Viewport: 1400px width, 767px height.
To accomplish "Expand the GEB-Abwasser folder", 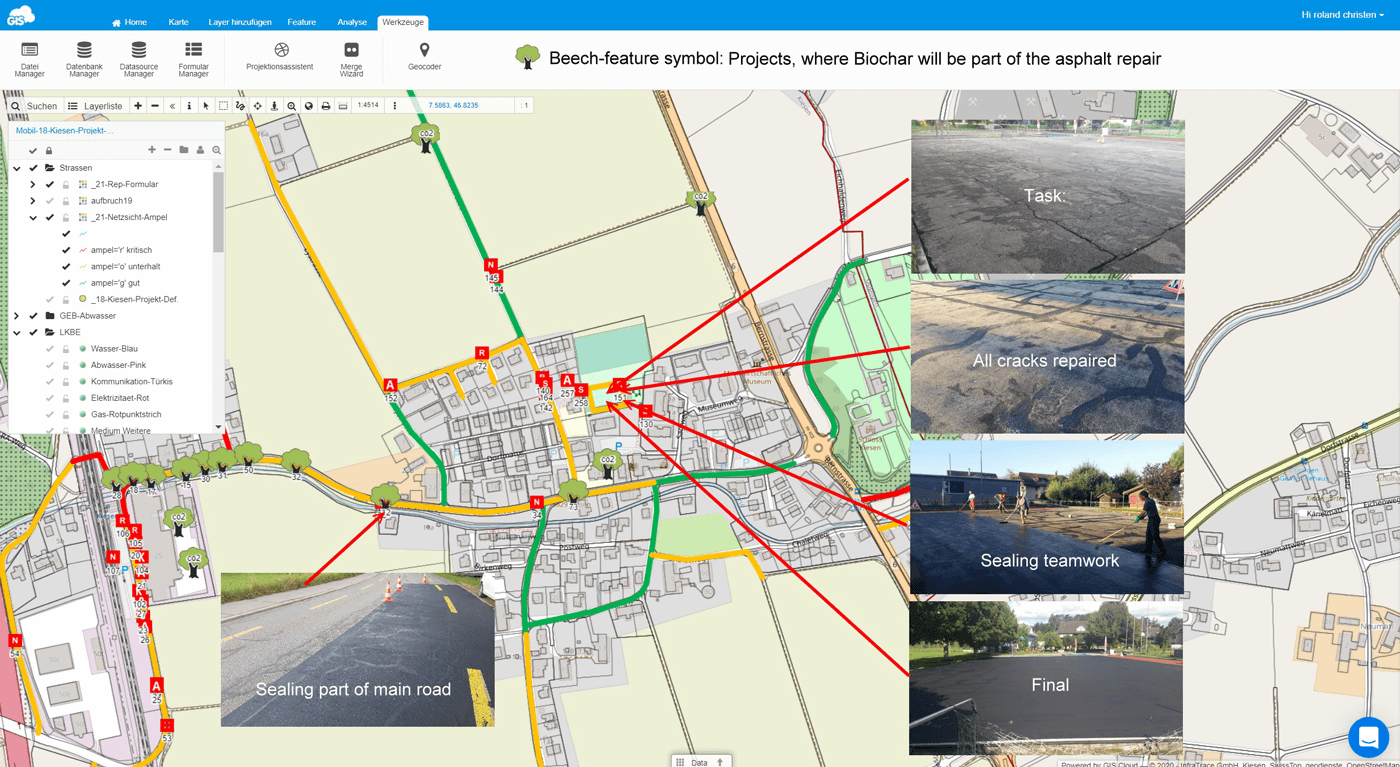I will (16, 316).
